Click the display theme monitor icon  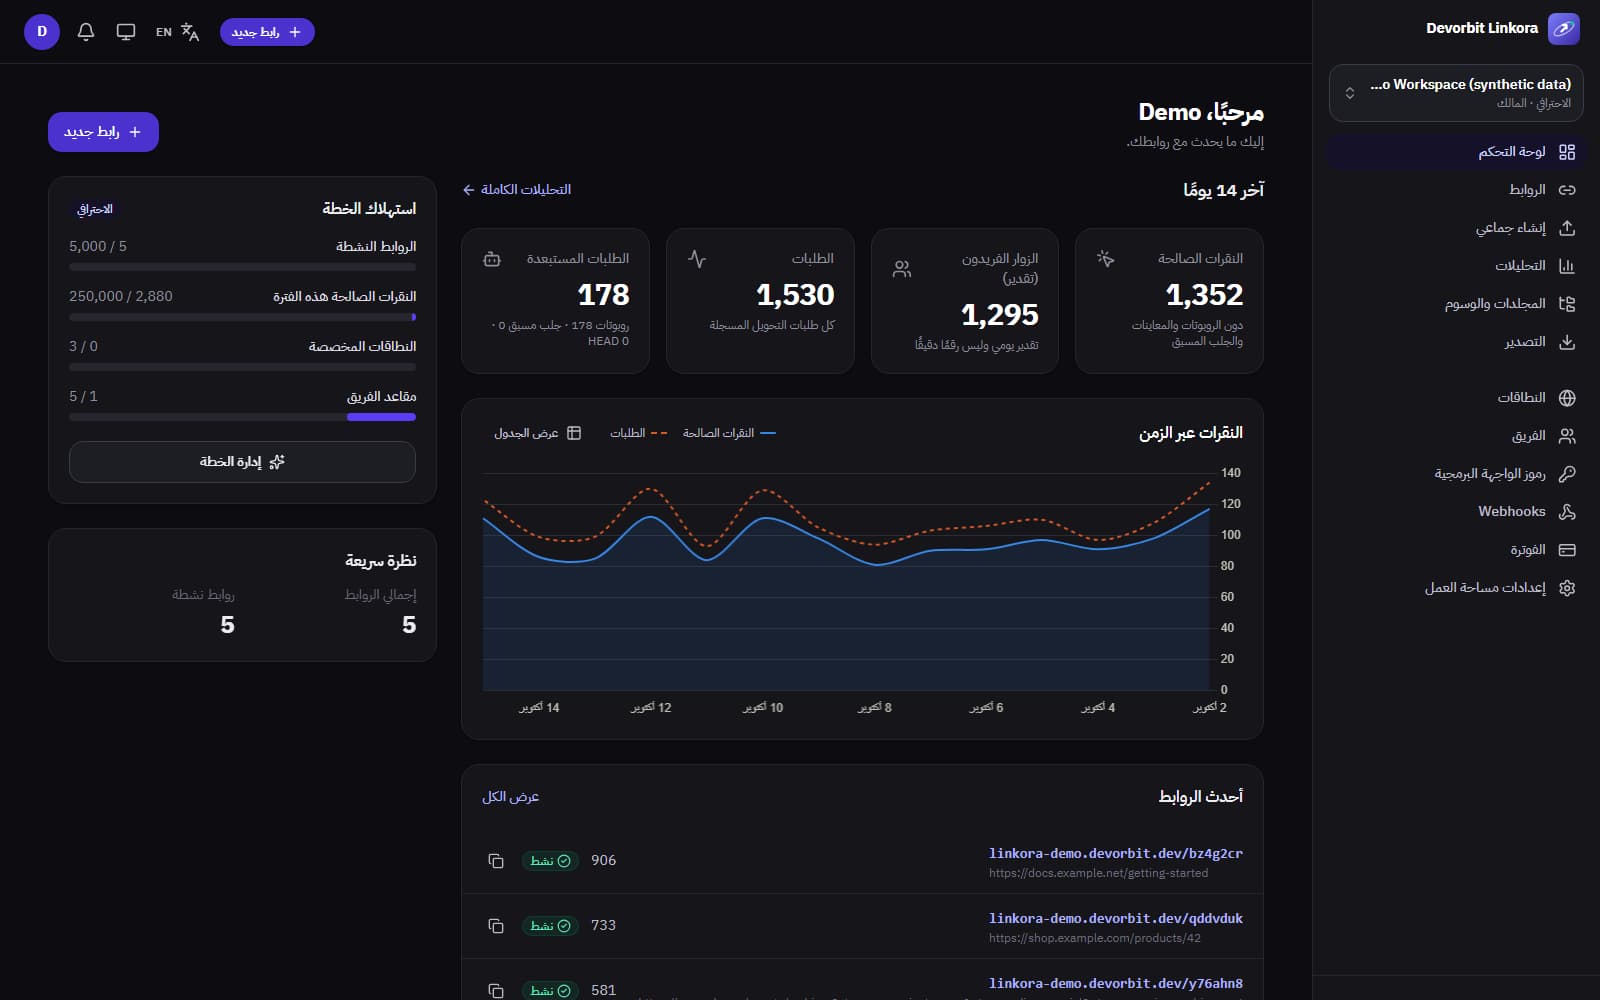[126, 32]
